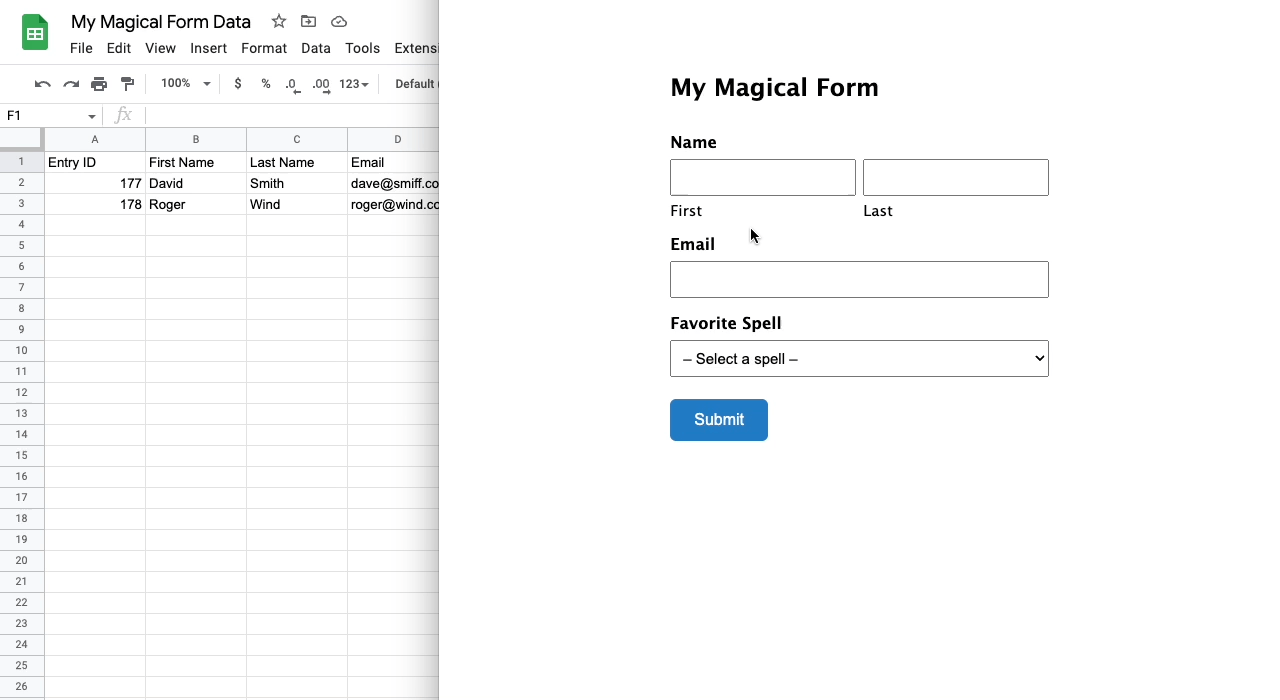Open the Favorite Spell select dropdown
This screenshot has height=700, width=1280.
tap(859, 359)
